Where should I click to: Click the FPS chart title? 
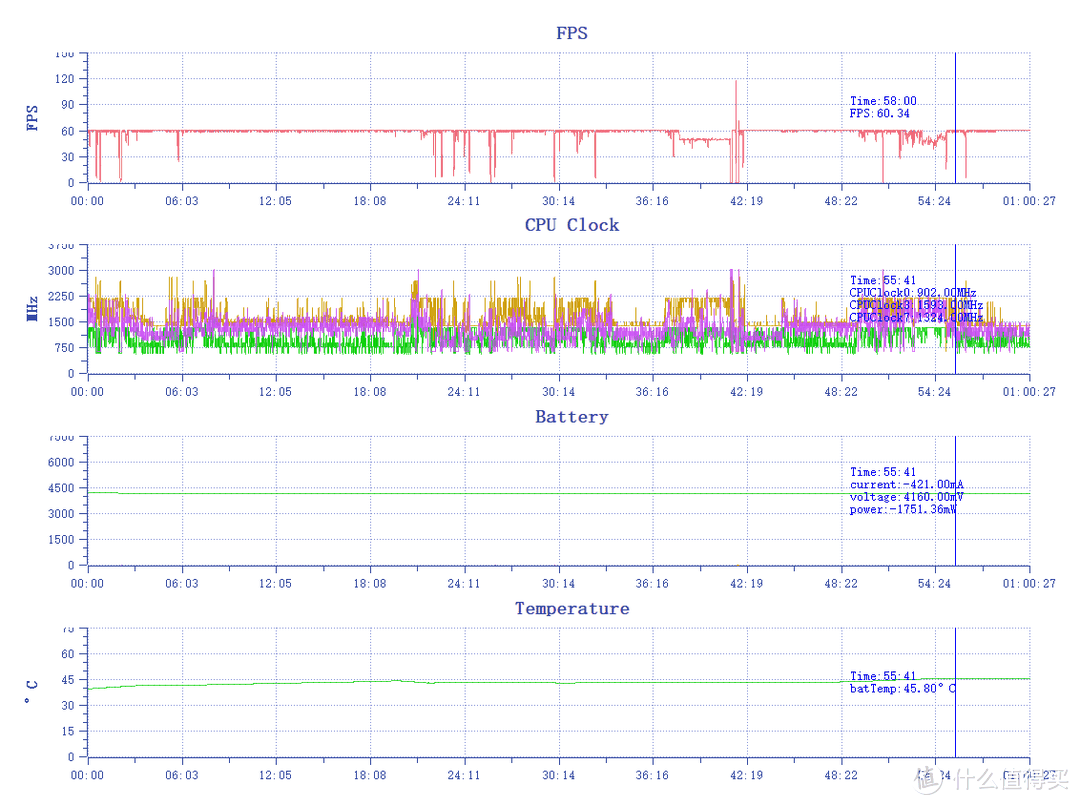tap(571, 33)
